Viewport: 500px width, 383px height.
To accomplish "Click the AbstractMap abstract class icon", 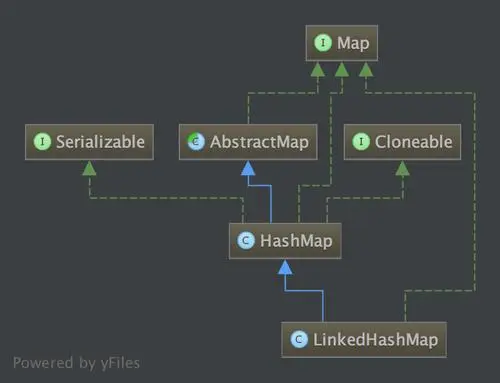I will [196, 142].
